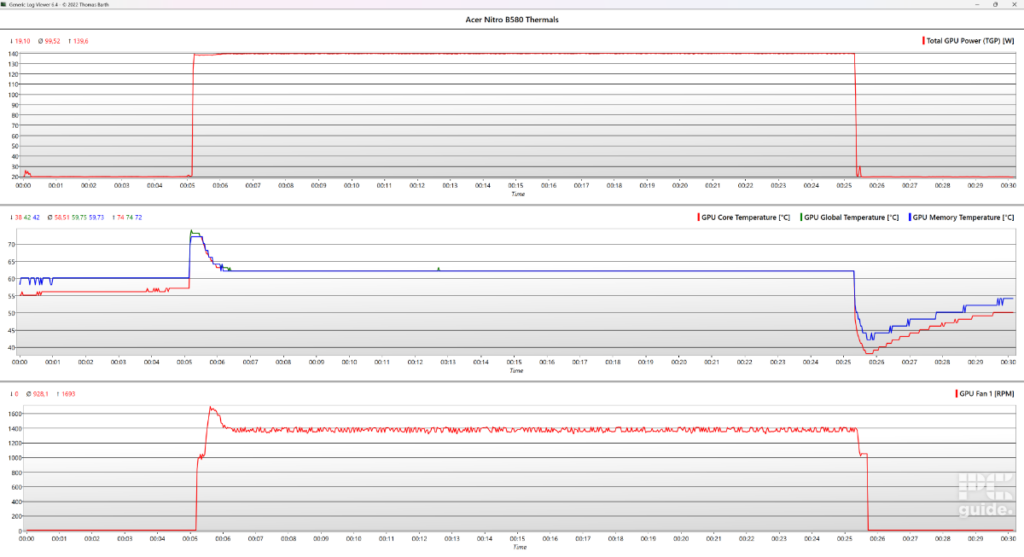1024x557 pixels.
Task: Click the 'Time' axis label under the power chart
Action: click(x=518, y=194)
